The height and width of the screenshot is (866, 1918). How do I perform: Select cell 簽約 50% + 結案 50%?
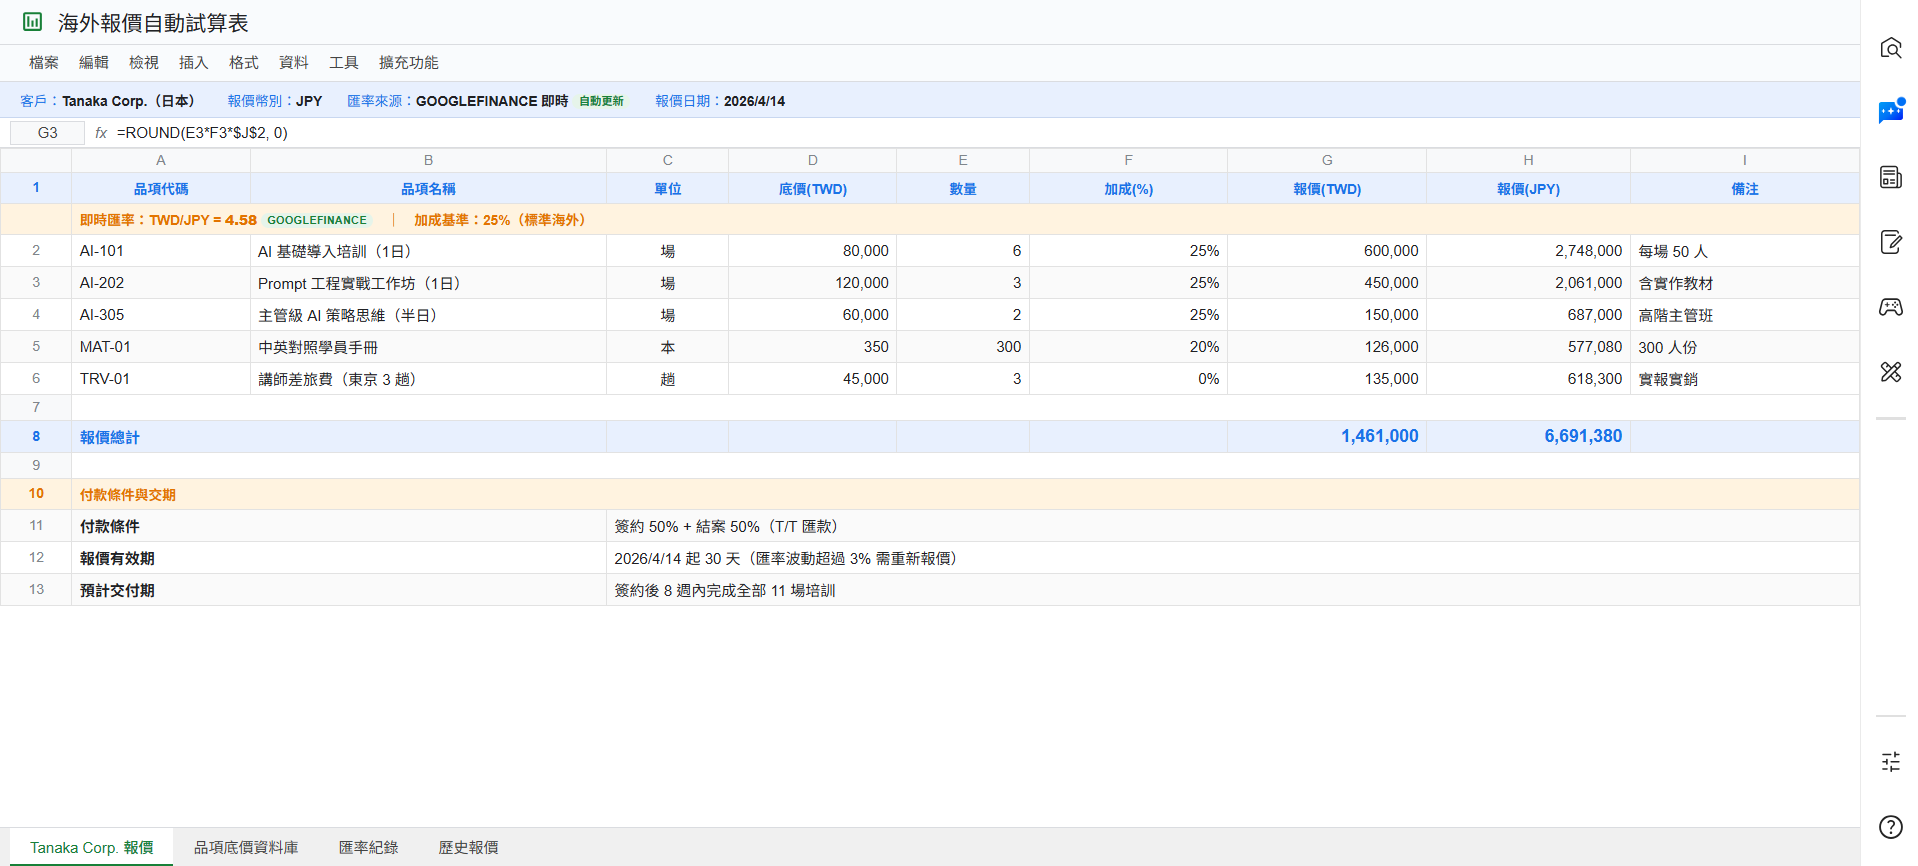coord(1233,526)
